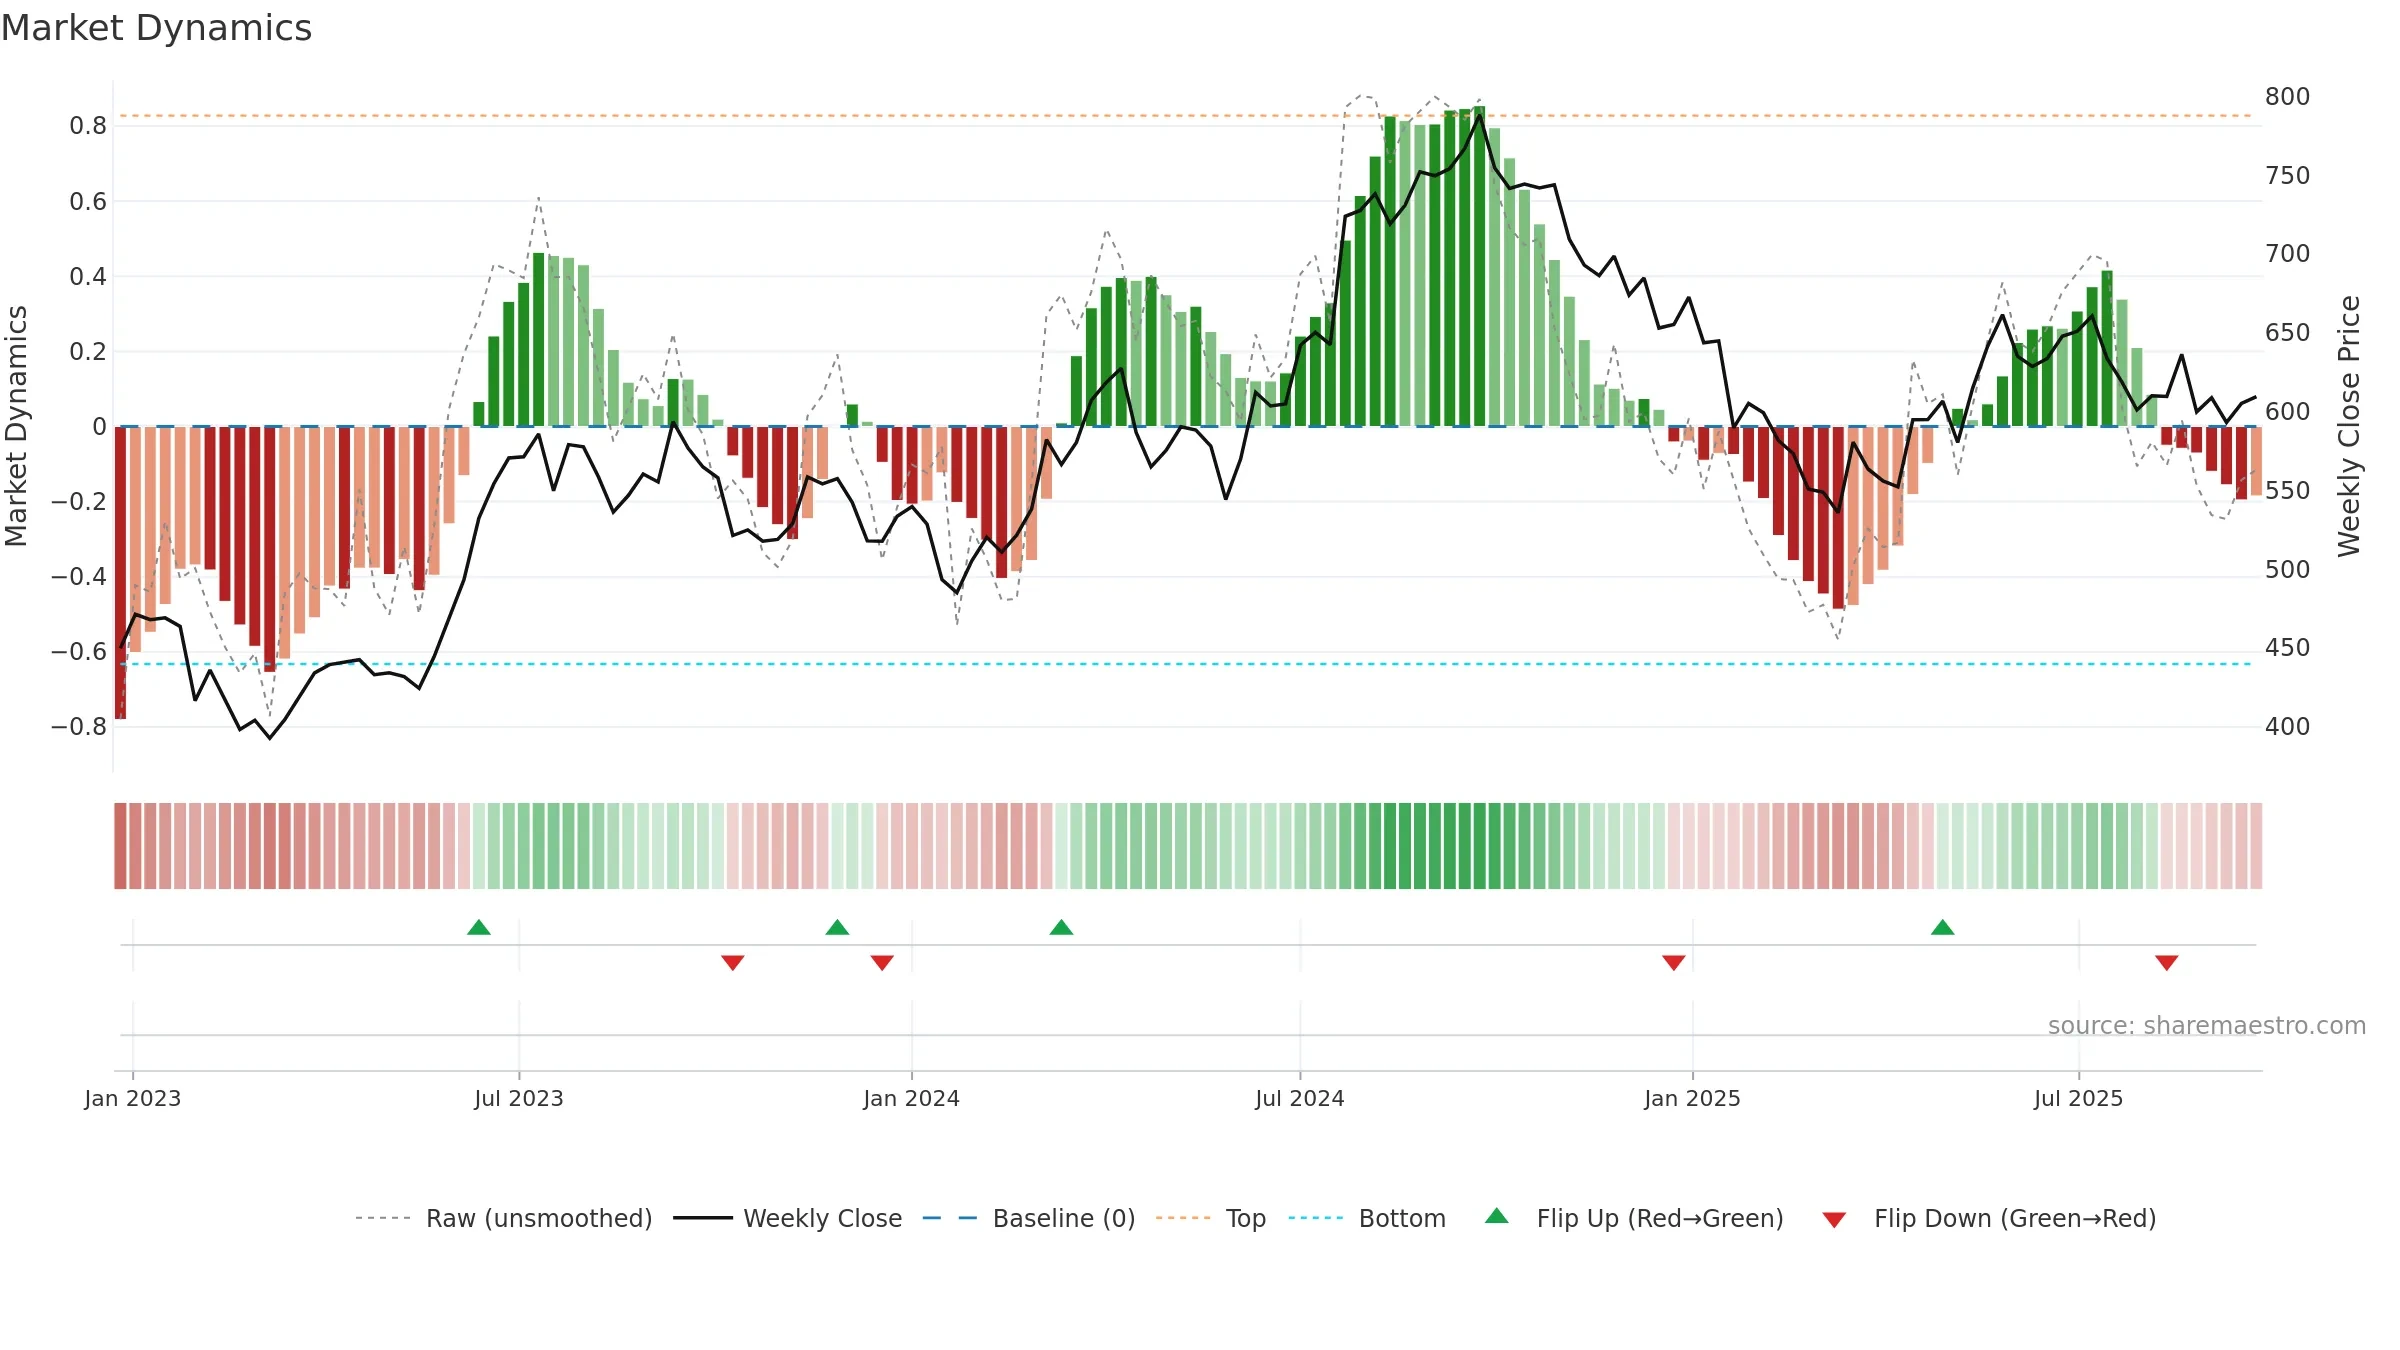Click the 400 price axis tick
This screenshot has height=1350, width=2400.
click(2288, 727)
